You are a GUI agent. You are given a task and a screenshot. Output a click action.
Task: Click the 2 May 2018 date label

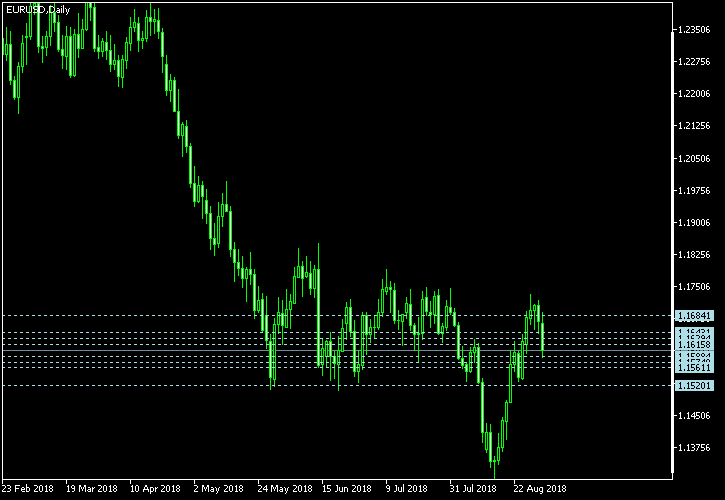[x=218, y=488]
